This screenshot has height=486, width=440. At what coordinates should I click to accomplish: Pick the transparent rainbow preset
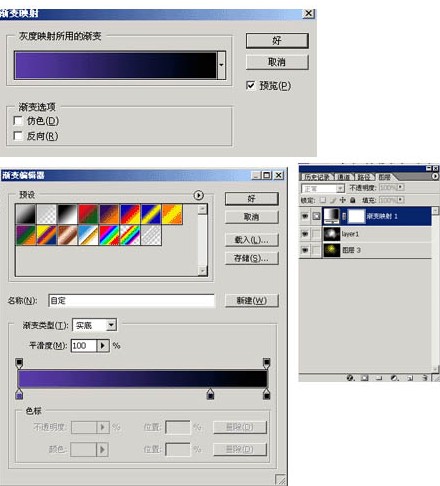[130, 235]
